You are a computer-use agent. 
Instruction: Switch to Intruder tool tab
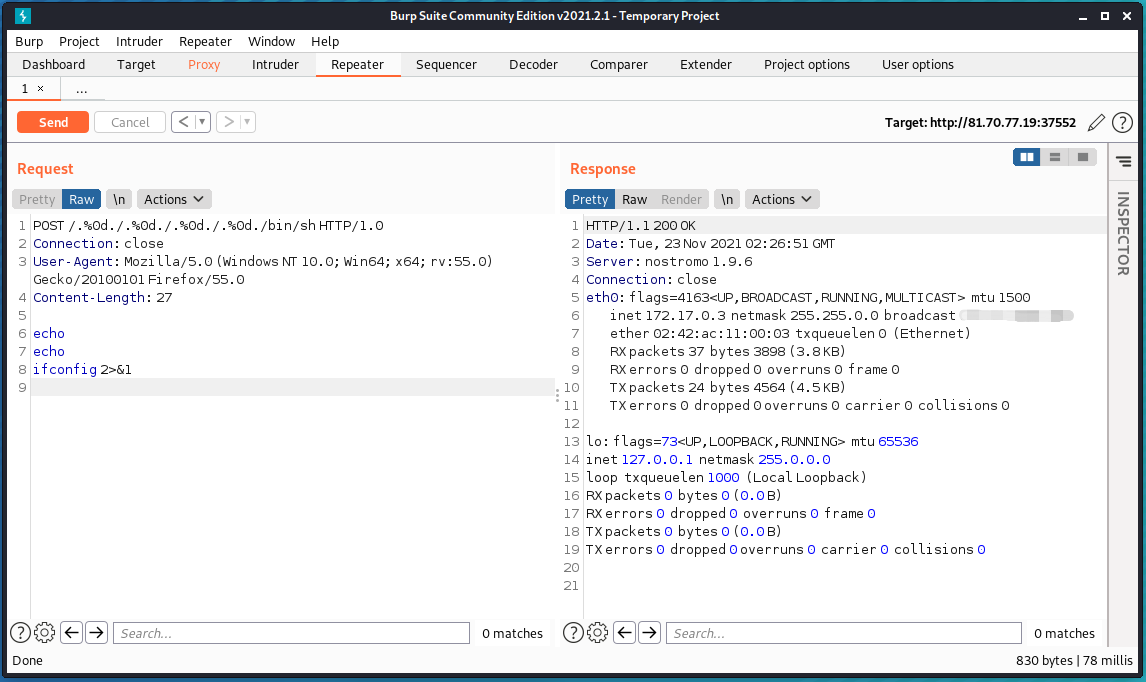(x=276, y=64)
